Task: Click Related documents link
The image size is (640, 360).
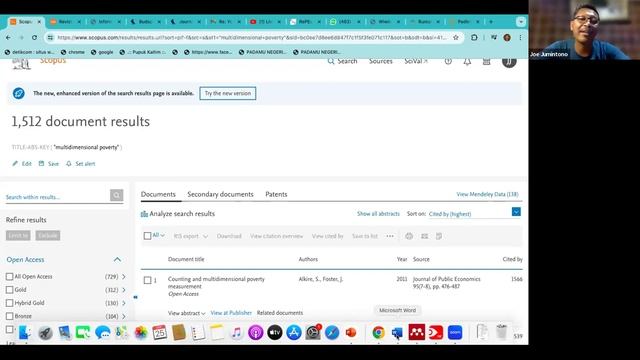Action: coord(280,313)
